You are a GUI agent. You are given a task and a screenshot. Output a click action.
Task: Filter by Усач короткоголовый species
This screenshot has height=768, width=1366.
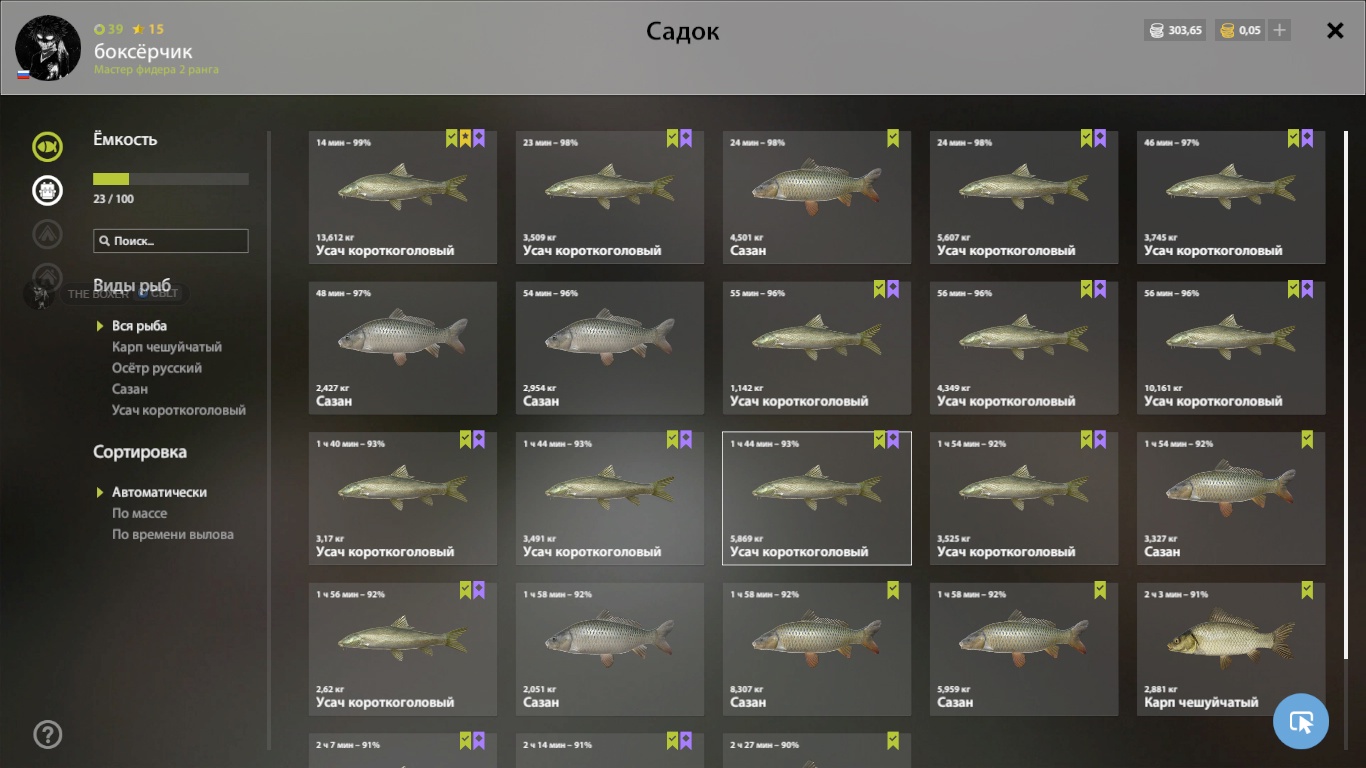pyautogui.click(x=179, y=410)
